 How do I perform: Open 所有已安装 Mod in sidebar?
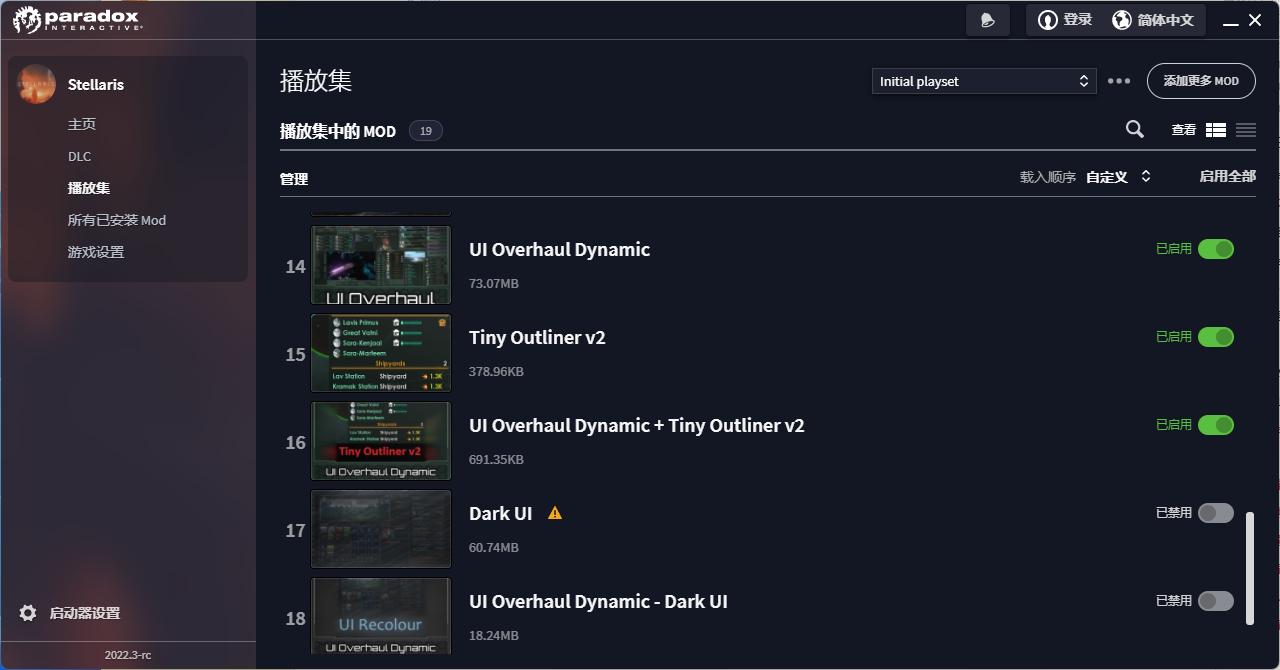(x=117, y=220)
